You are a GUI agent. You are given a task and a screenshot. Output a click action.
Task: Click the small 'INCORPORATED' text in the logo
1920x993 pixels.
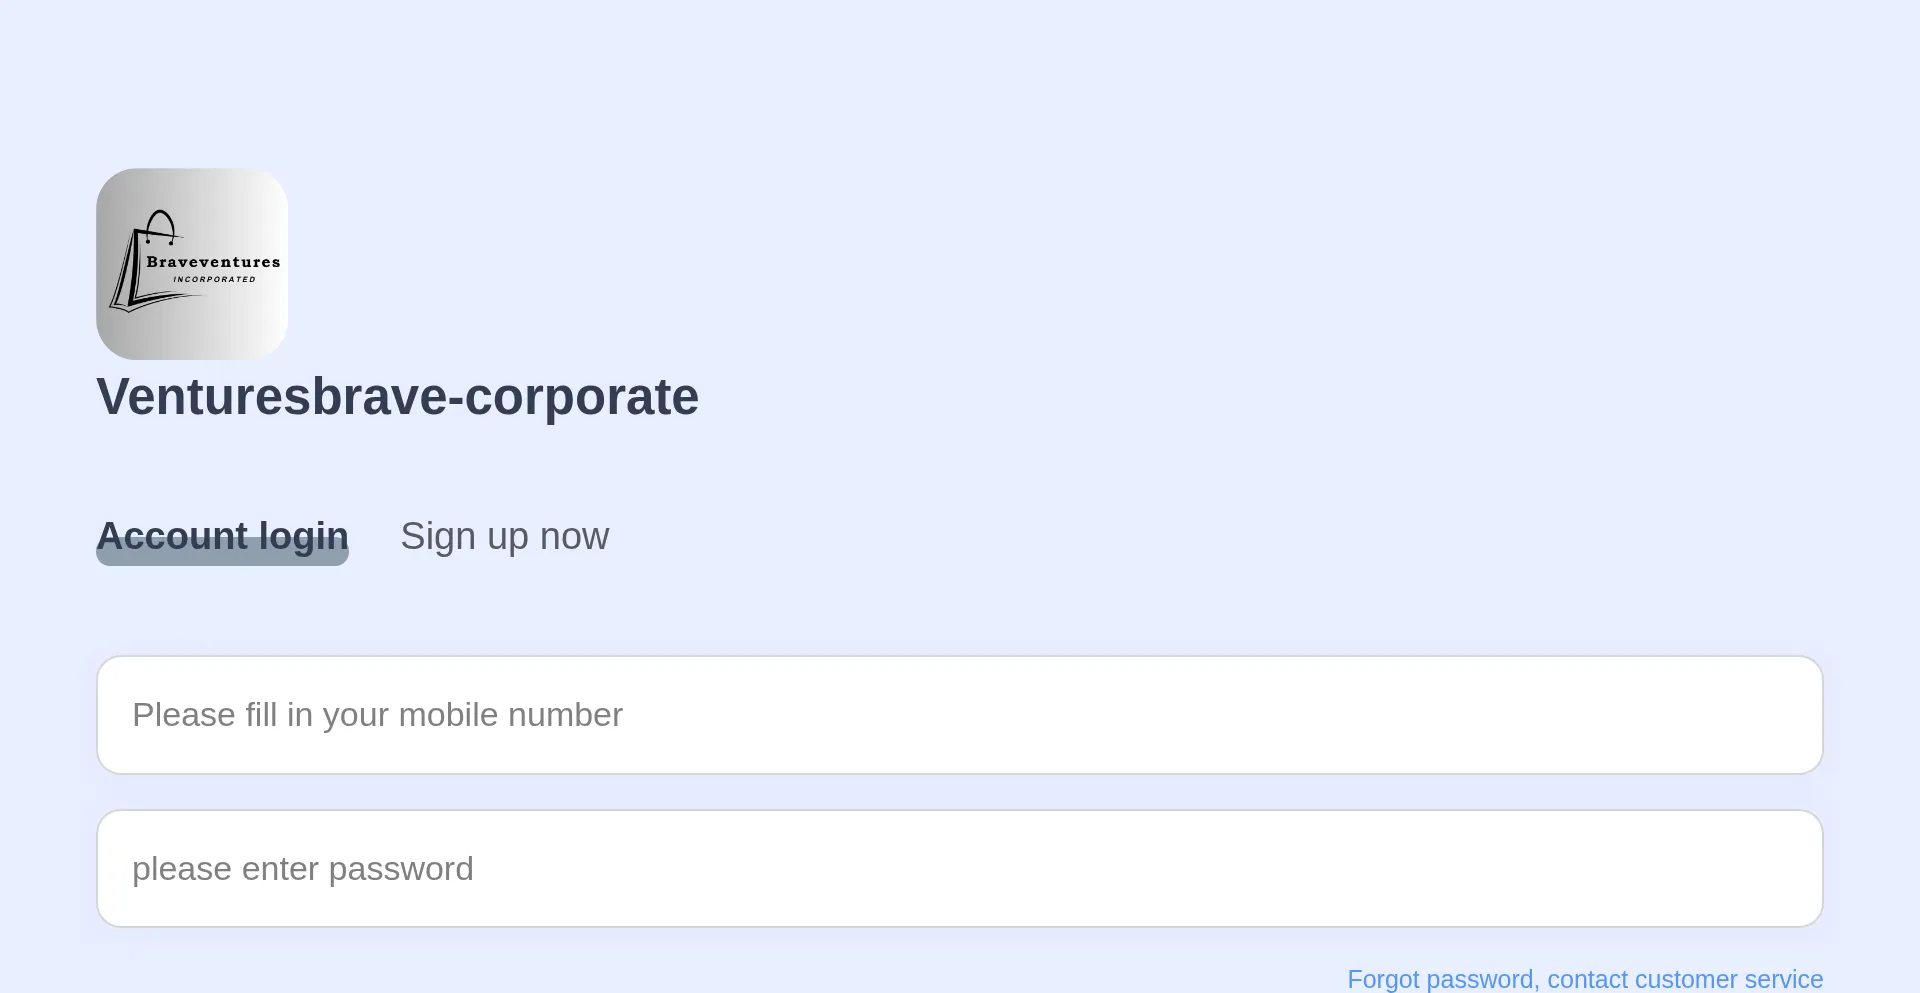tap(214, 280)
